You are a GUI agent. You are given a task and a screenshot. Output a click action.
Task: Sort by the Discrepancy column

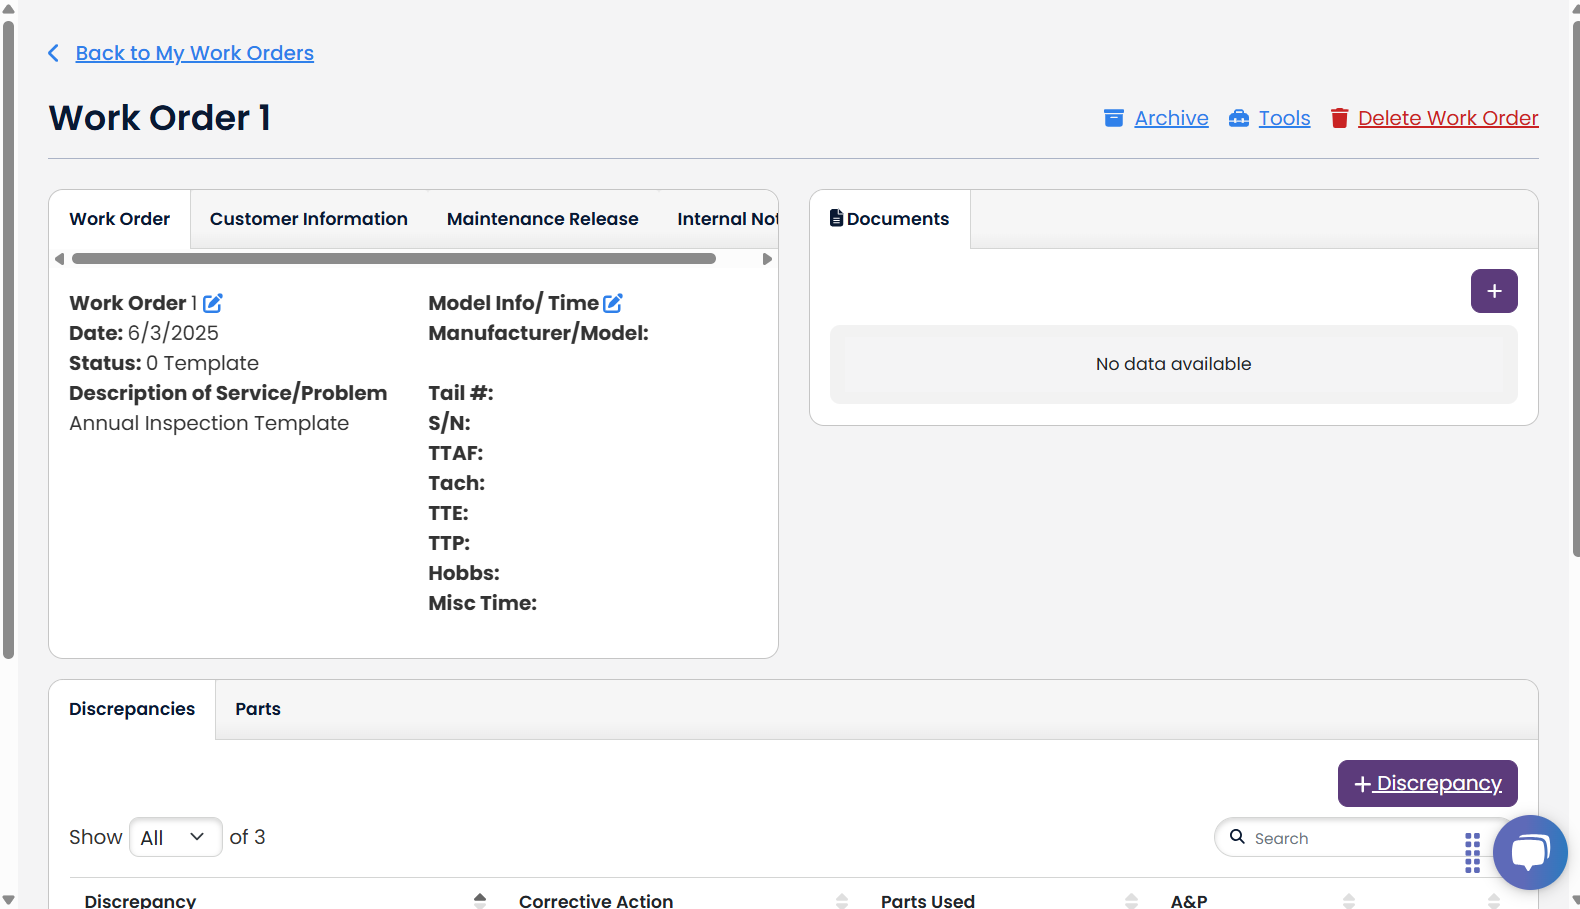(480, 900)
